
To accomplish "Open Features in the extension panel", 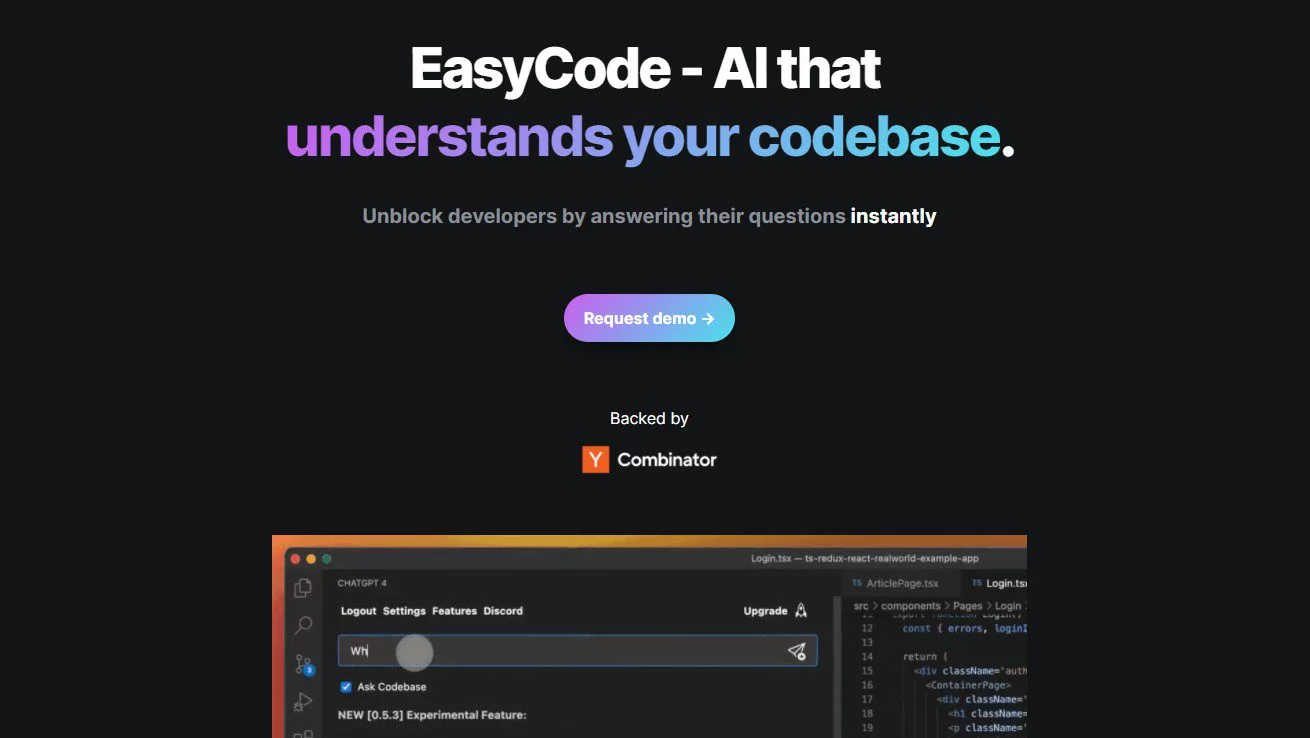I will 454,611.
